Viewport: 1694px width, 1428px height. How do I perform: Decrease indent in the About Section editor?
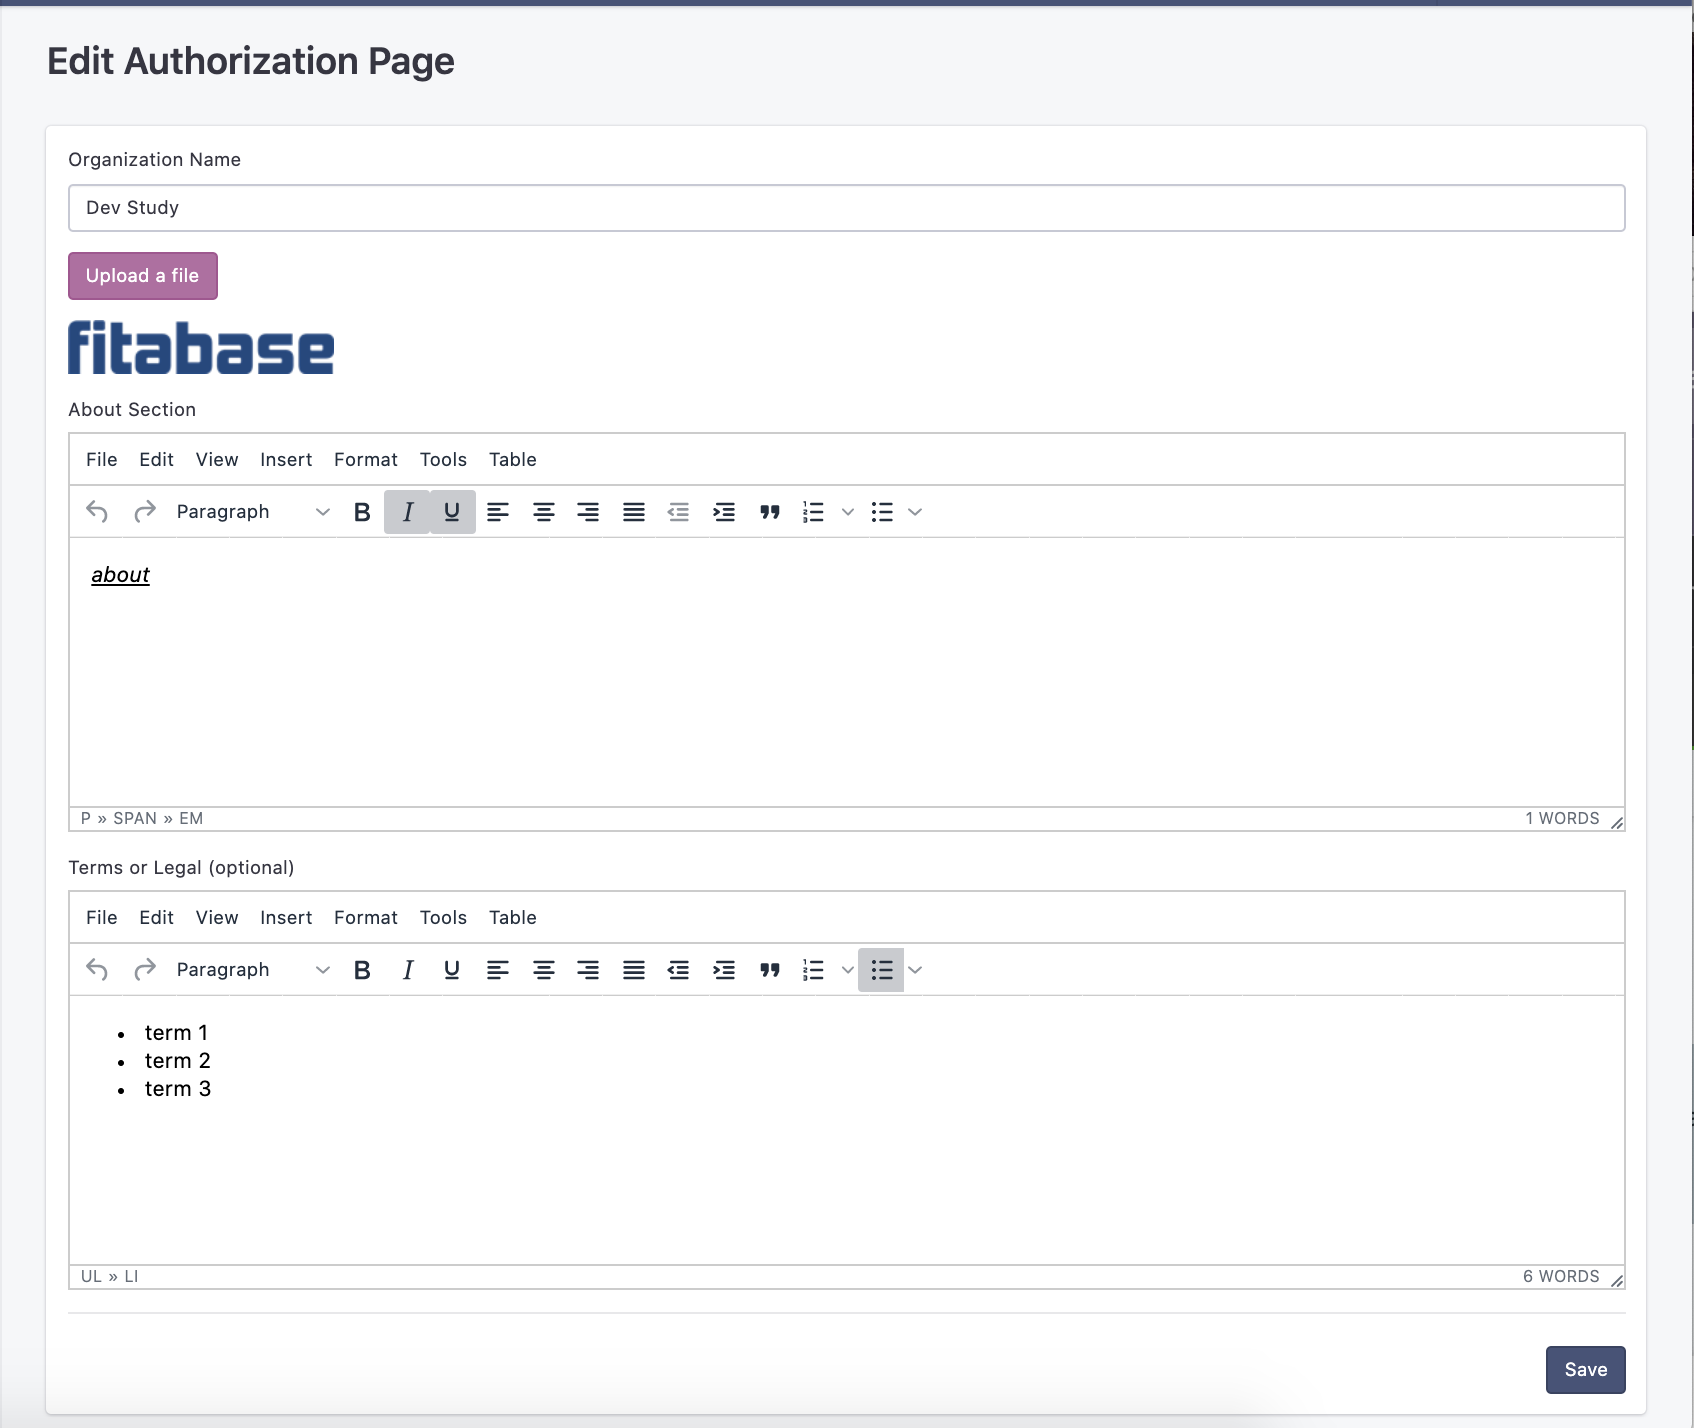(x=678, y=512)
